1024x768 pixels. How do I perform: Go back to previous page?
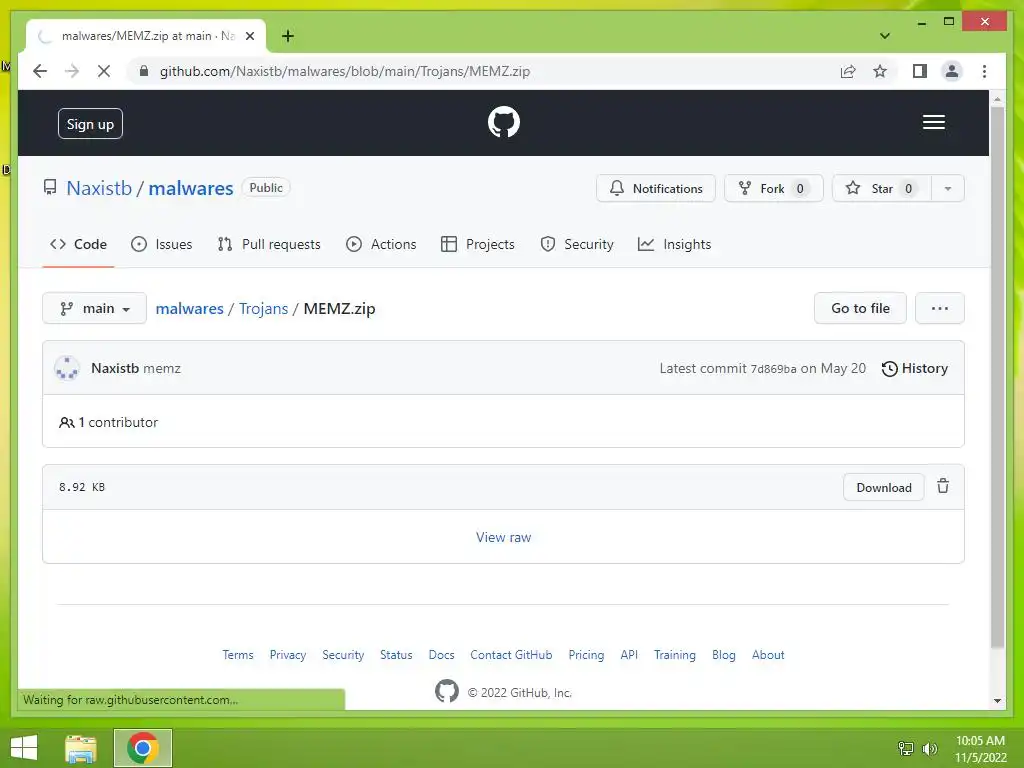pyautogui.click(x=40, y=71)
